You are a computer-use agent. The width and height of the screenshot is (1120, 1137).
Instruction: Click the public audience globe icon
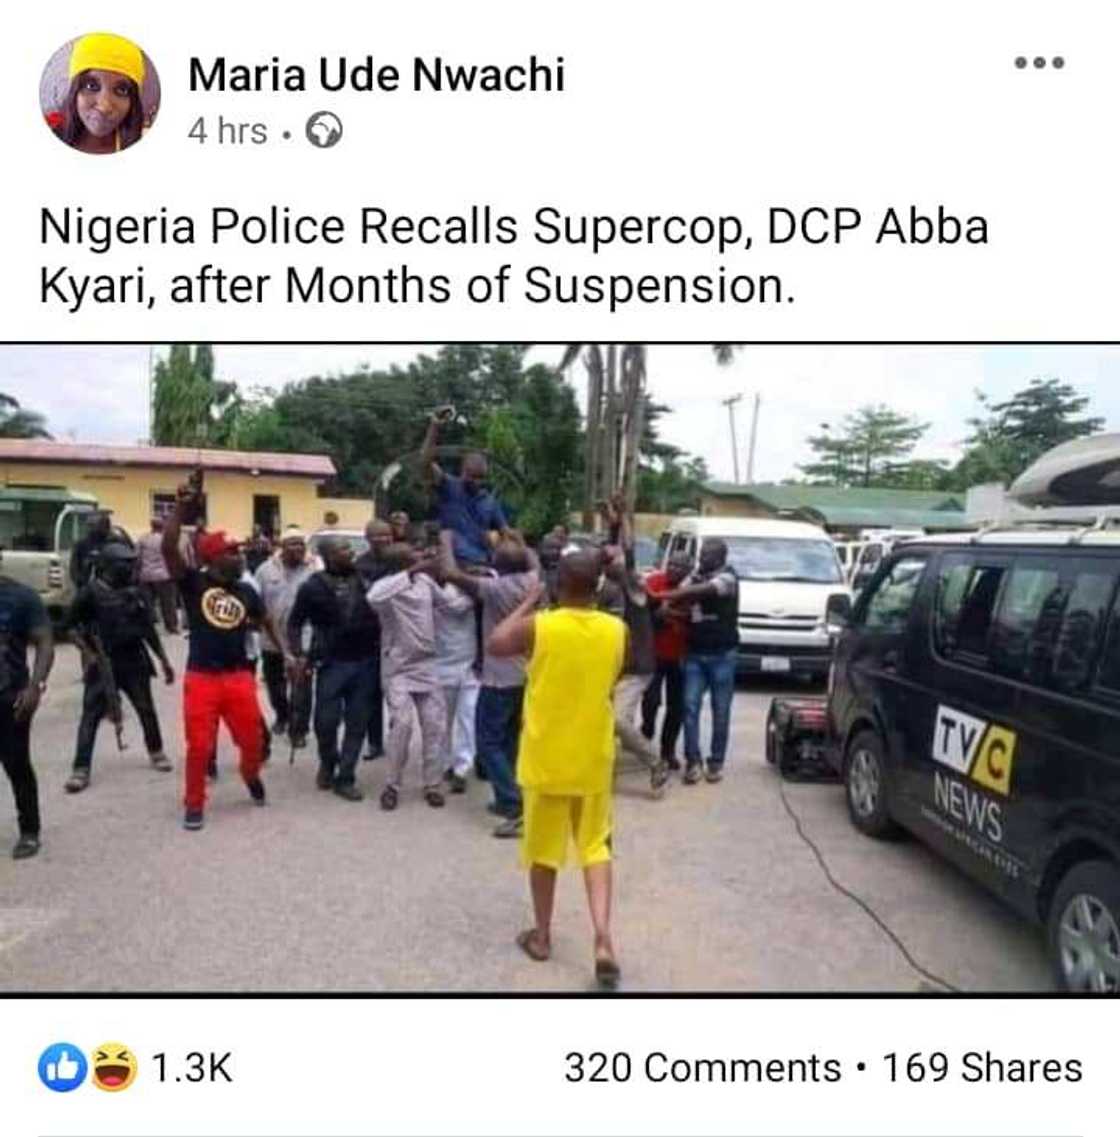point(323,131)
